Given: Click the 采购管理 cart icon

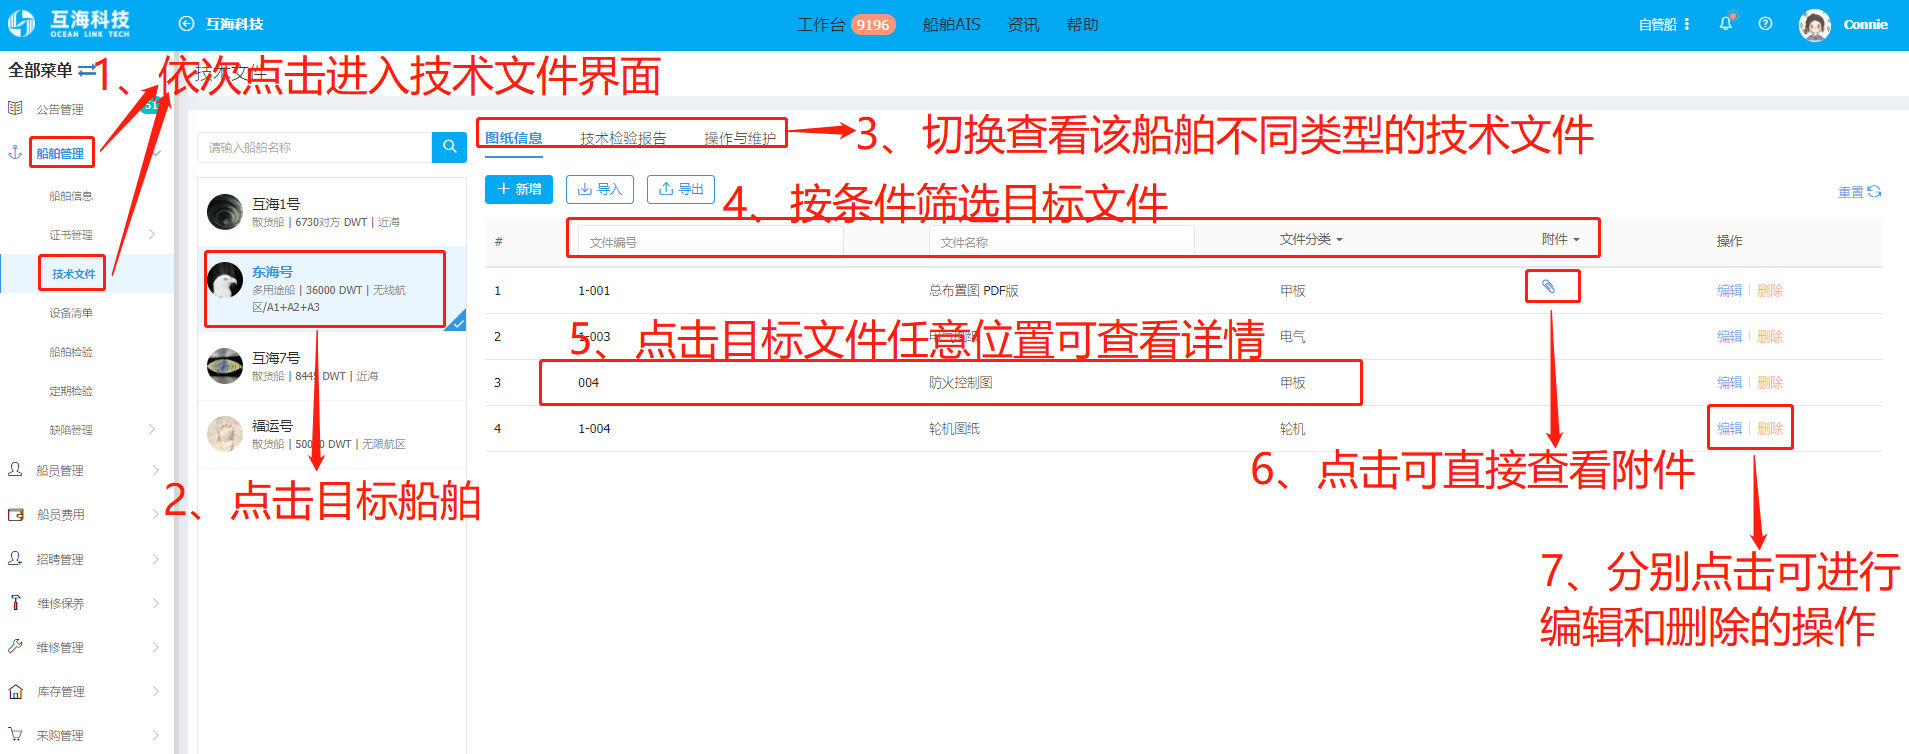Looking at the screenshot, I should pyautogui.click(x=15, y=735).
